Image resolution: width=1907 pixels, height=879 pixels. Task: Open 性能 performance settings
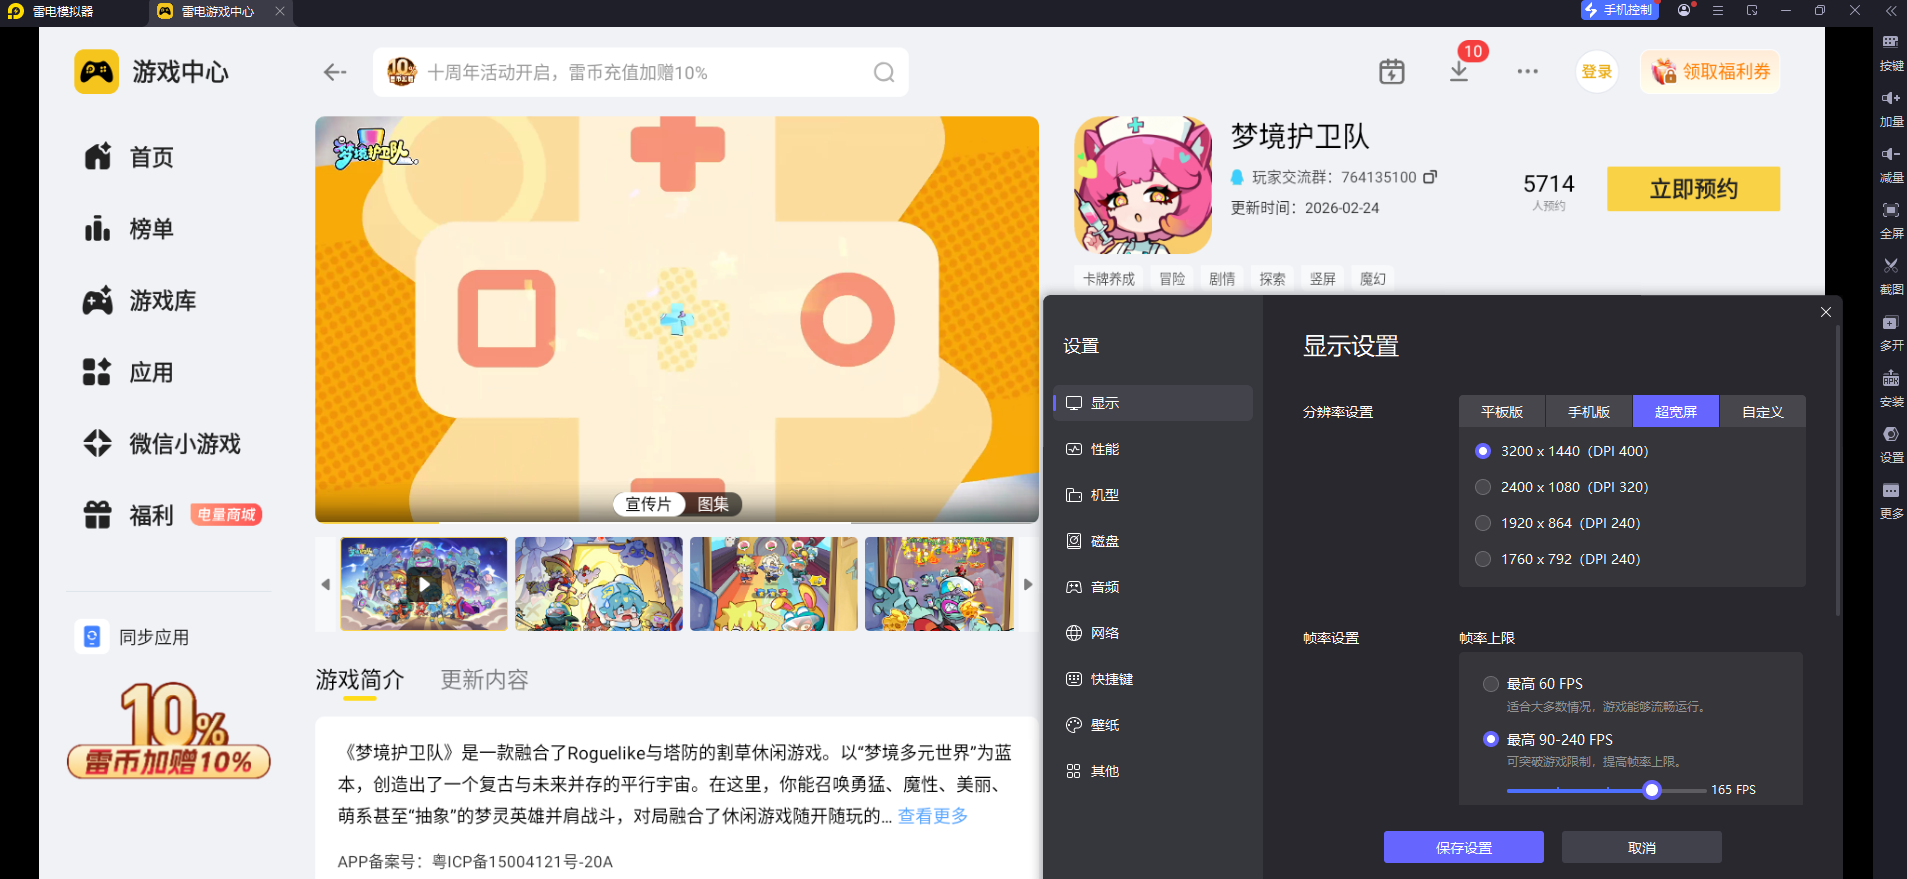click(1153, 449)
